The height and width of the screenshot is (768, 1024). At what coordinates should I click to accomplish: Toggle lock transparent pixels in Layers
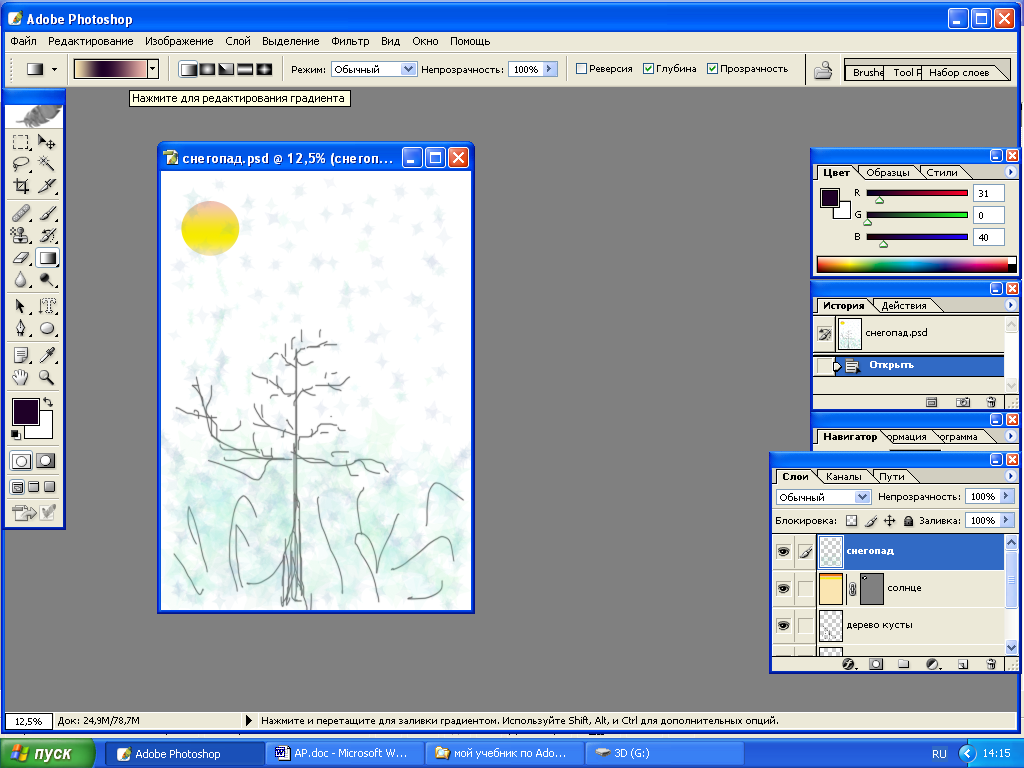point(851,520)
